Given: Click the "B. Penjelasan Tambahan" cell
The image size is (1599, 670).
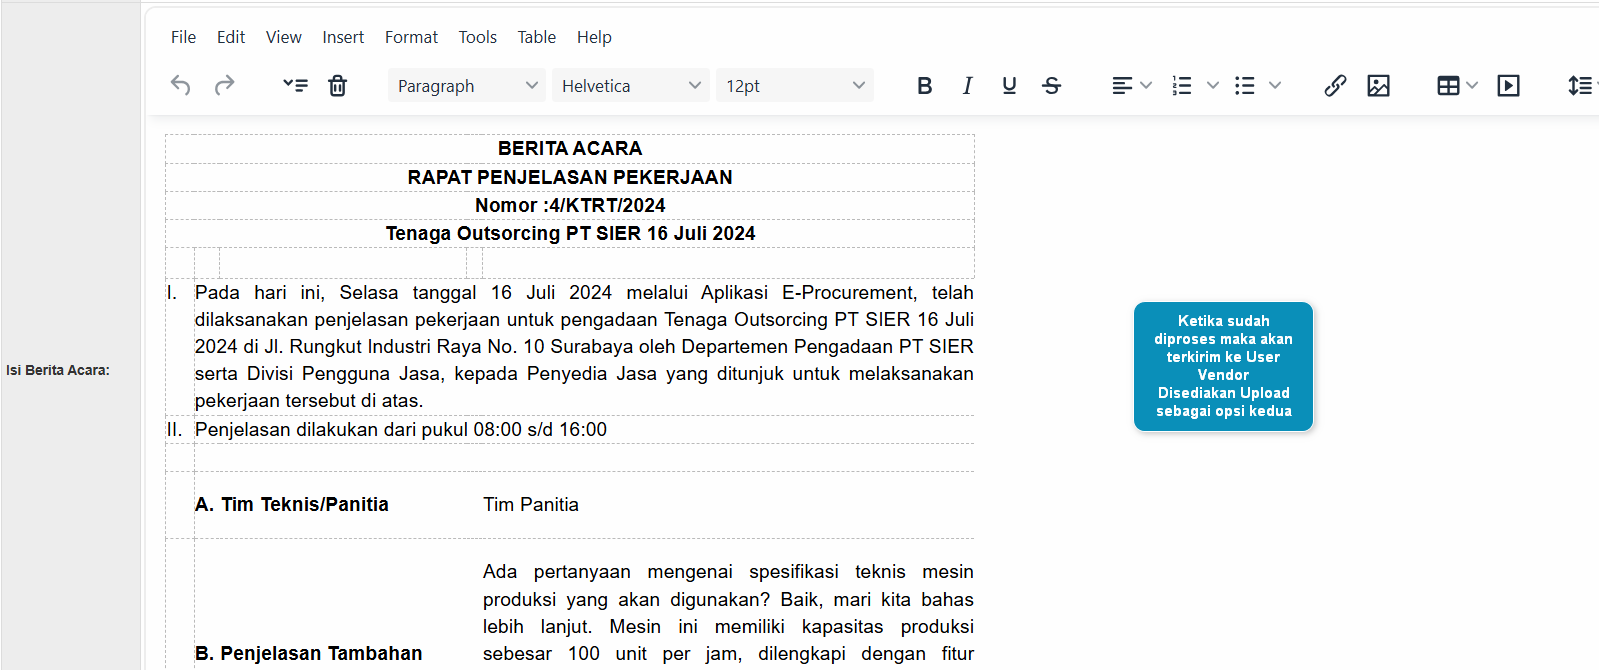Looking at the screenshot, I should coord(309,653).
